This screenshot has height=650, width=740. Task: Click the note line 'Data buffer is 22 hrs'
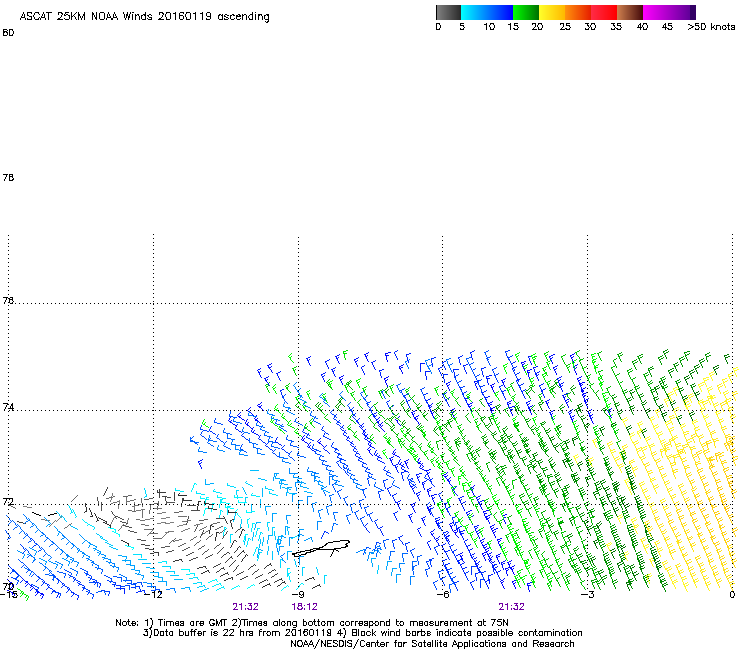pos(362,633)
